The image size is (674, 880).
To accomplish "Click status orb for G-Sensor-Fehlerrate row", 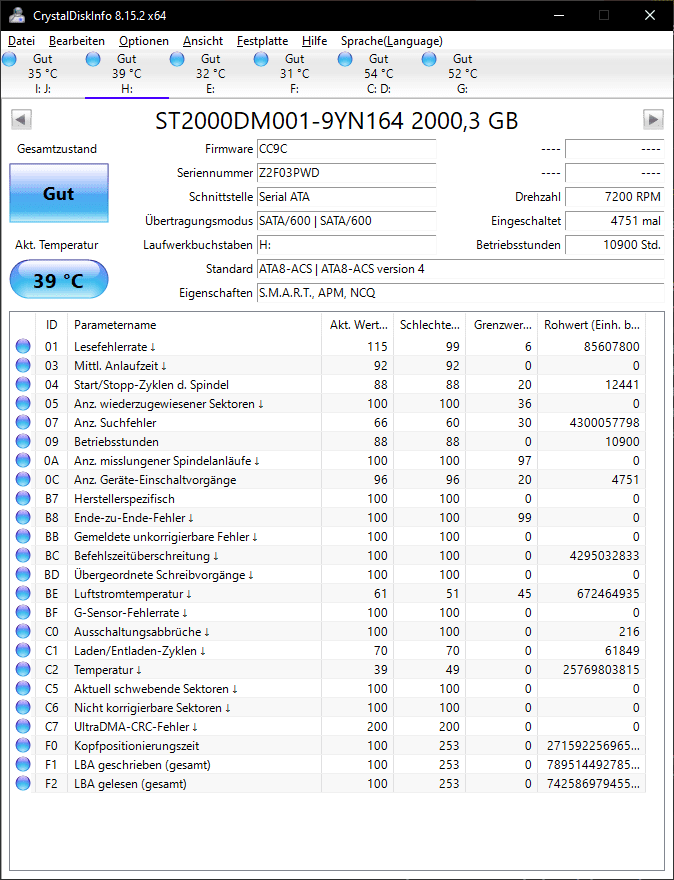I will pyautogui.click(x=23, y=613).
